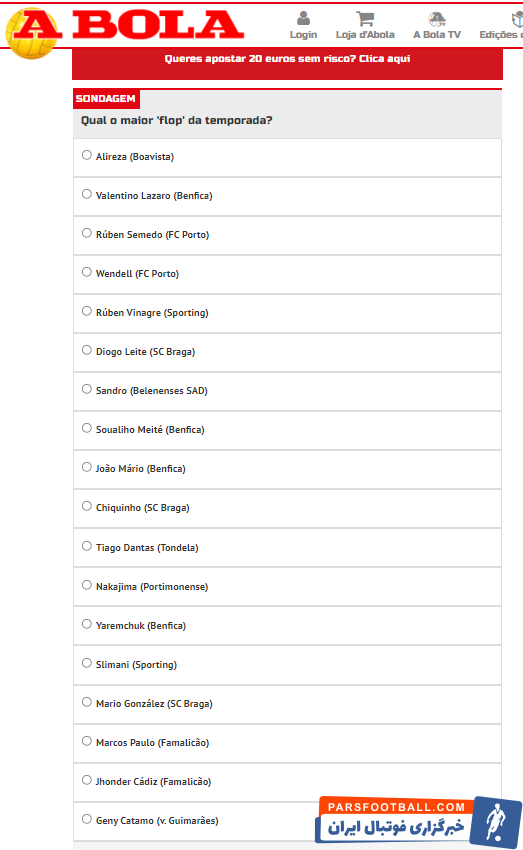The width and height of the screenshot is (523, 850).
Task: Click the Login text link
Action: (304, 35)
